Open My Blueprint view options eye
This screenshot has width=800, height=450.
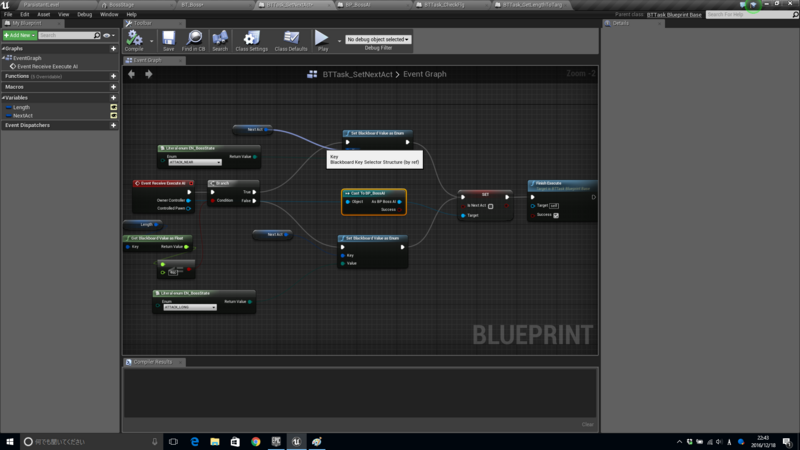pos(109,35)
